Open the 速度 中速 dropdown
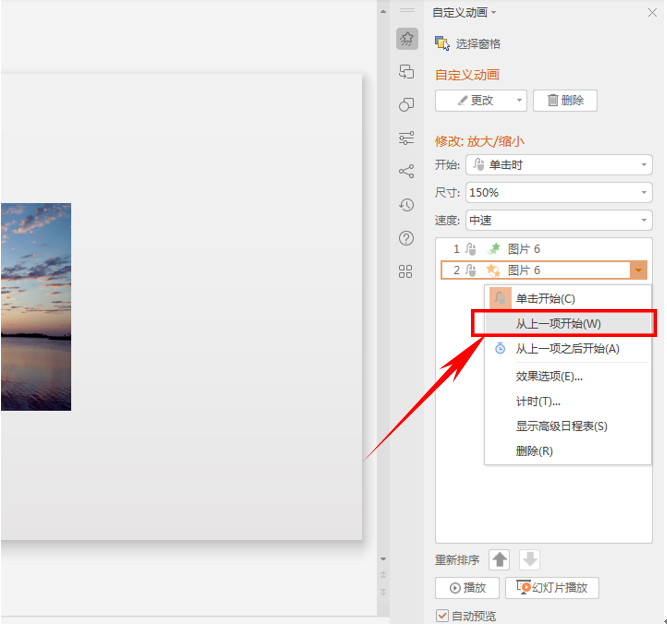Image resolution: width=667 pixels, height=625 pixels. pos(559,220)
